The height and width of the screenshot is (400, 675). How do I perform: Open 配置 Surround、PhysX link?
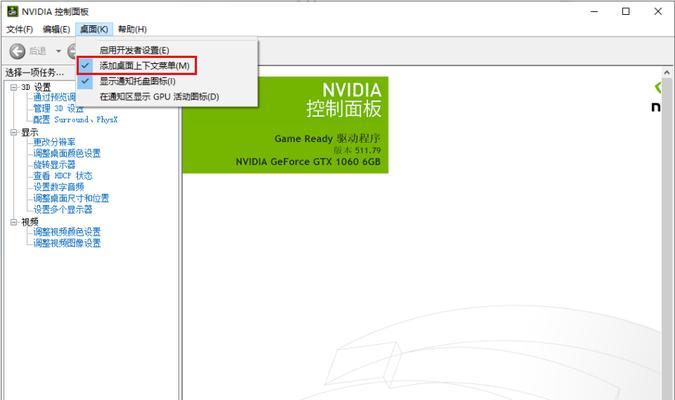point(75,120)
